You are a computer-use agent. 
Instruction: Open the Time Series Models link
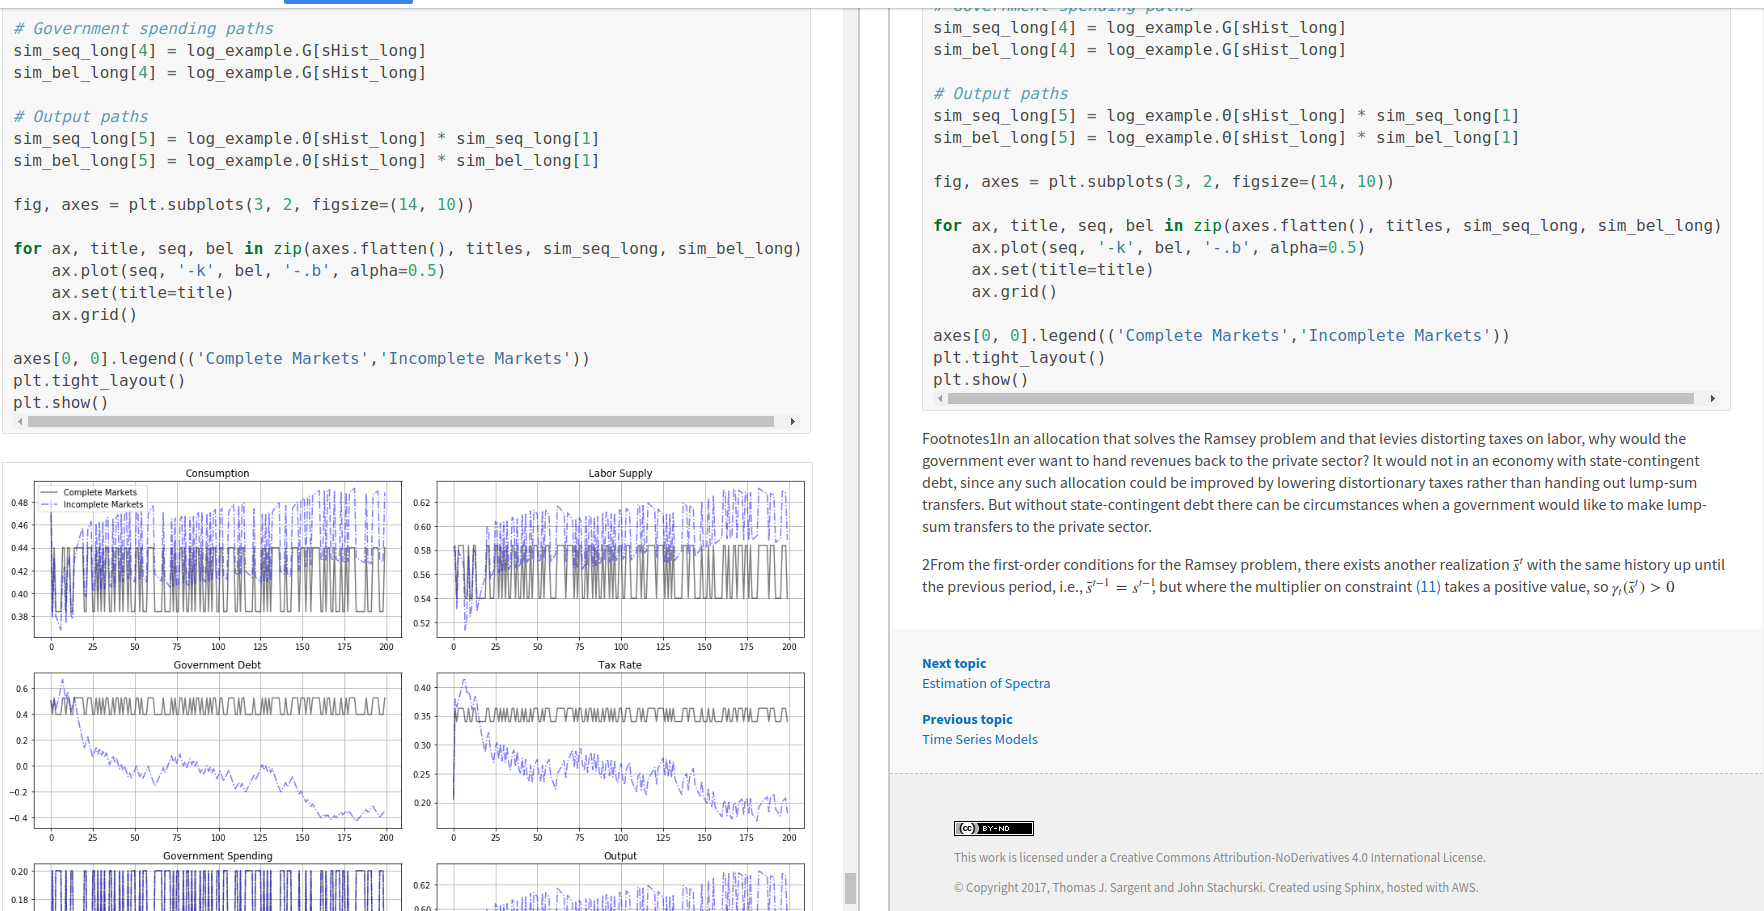tap(980, 740)
